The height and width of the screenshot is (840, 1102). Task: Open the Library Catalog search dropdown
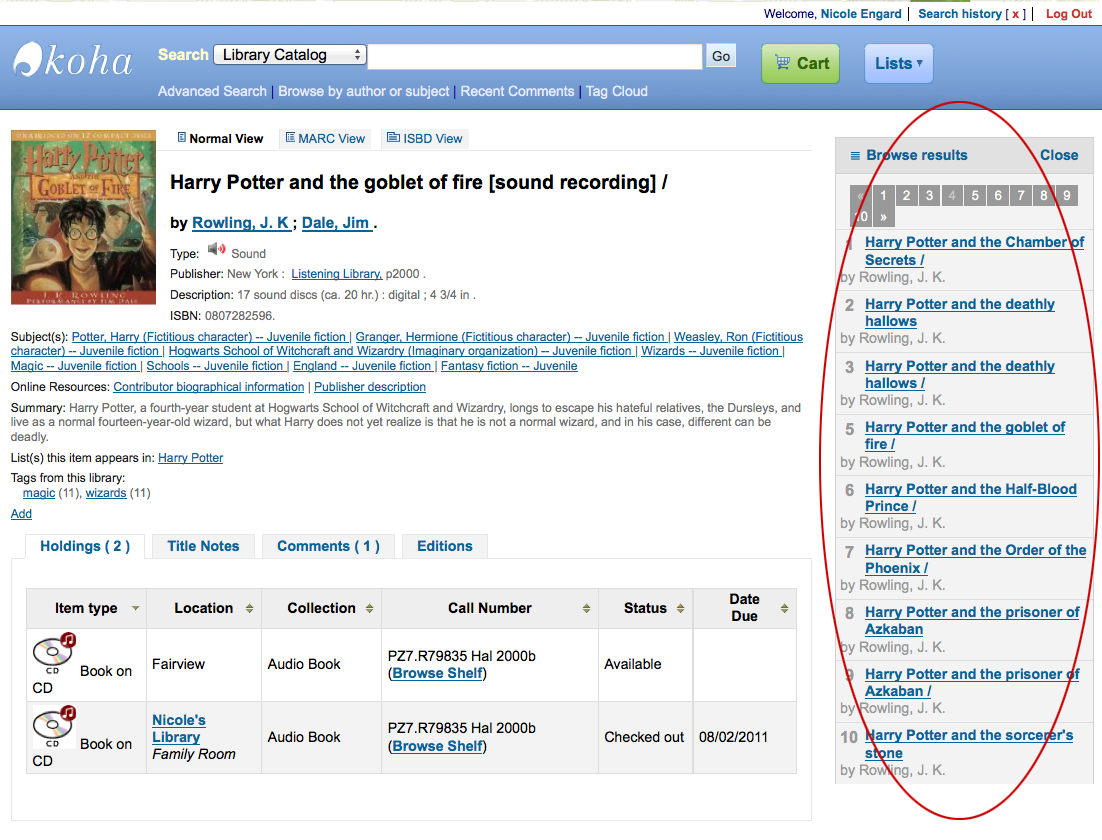(x=290, y=55)
